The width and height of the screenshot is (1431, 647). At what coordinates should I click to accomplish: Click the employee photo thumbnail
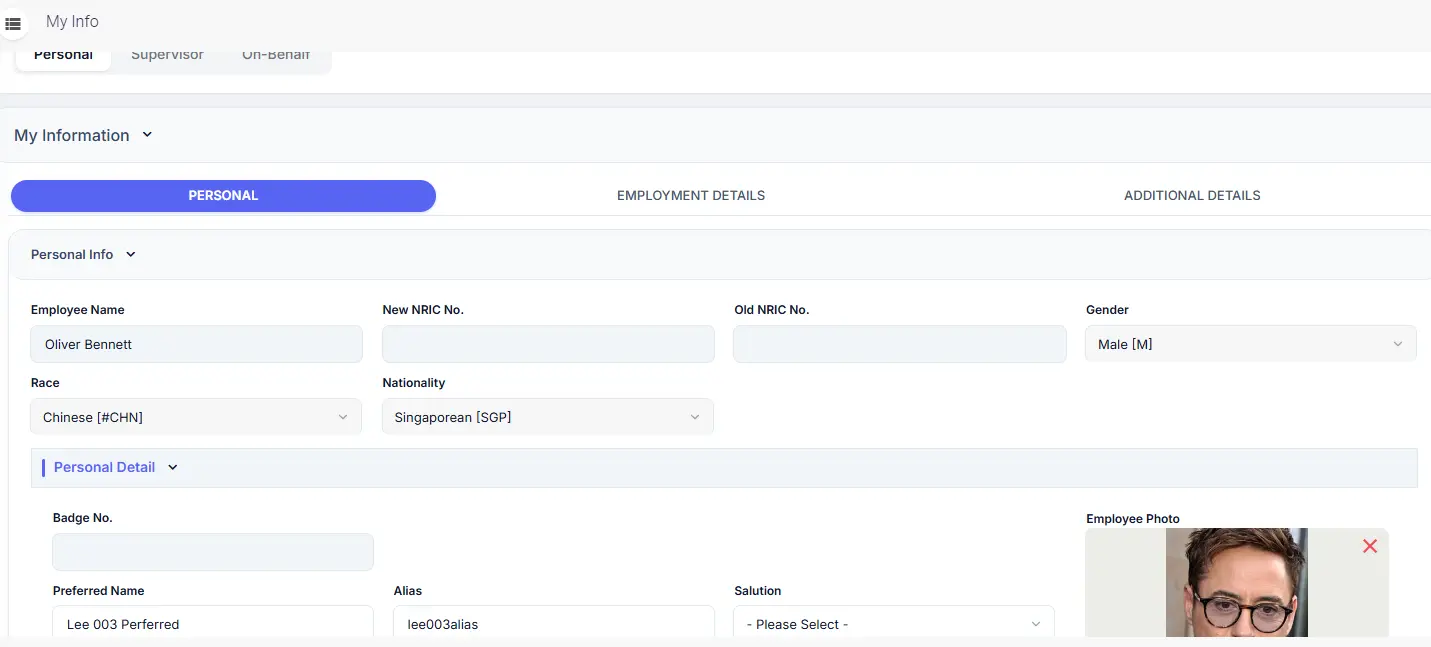tap(1237, 583)
